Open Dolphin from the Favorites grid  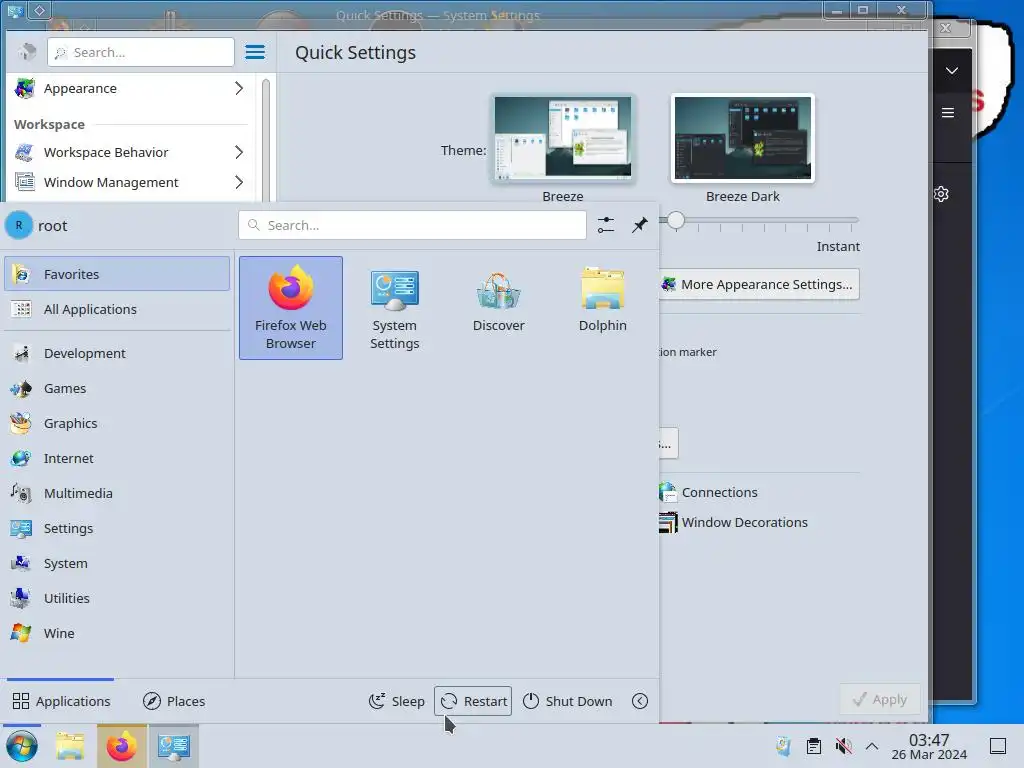[602, 308]
